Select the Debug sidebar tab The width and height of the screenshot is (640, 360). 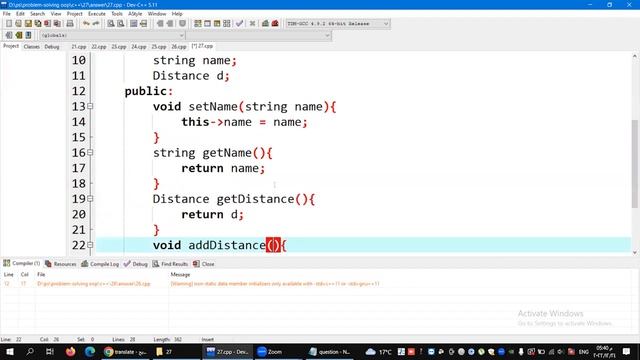click(x=52, y=47)
